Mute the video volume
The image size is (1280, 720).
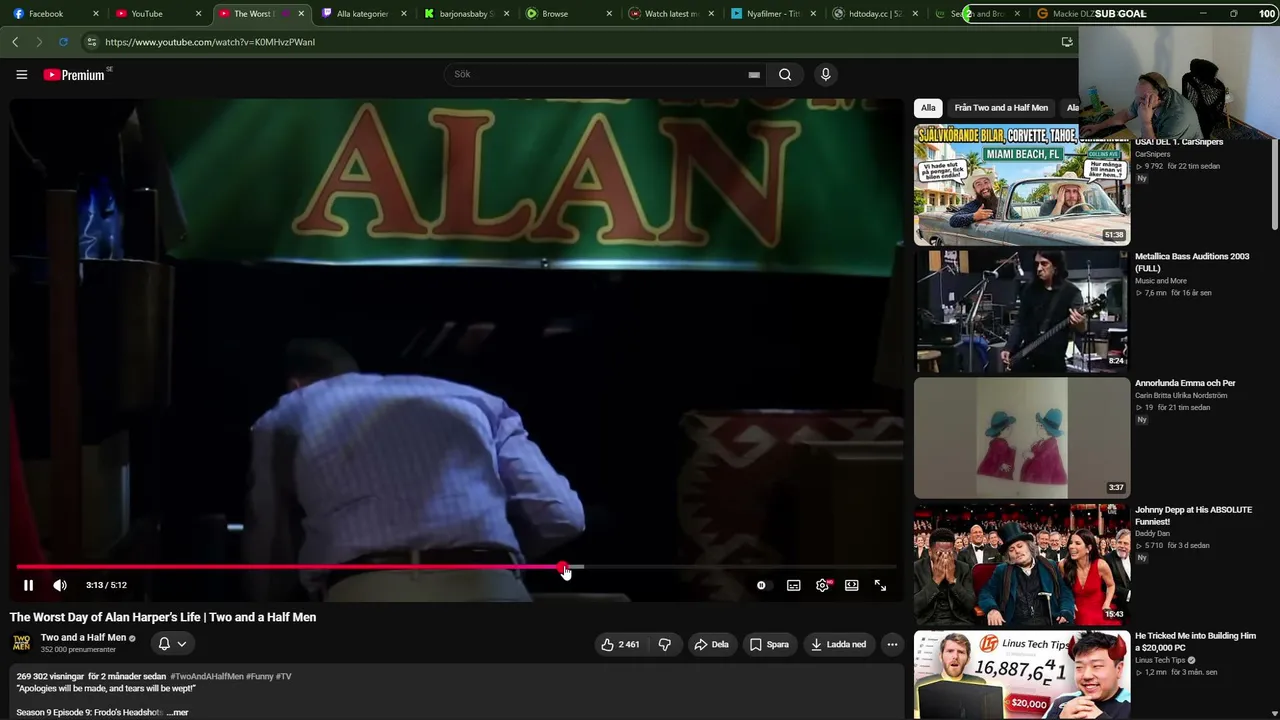click(60, 585)
